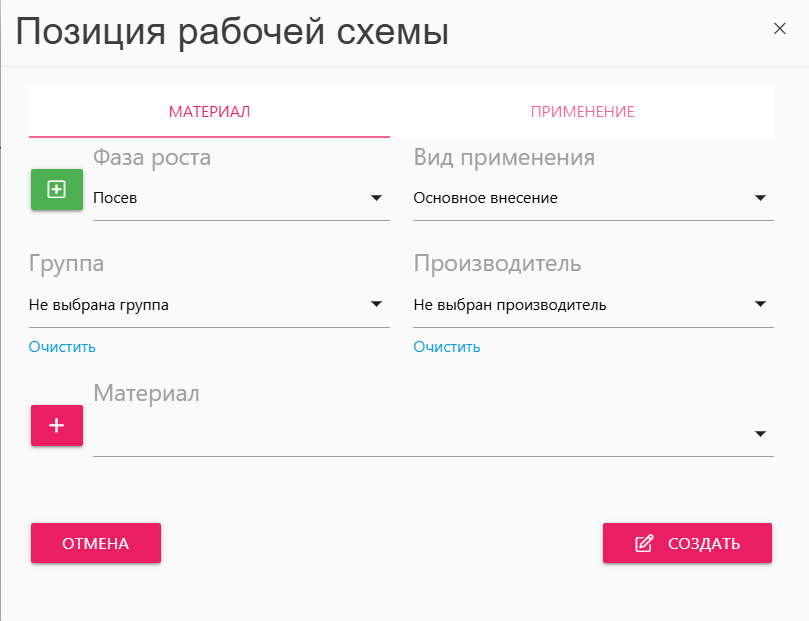Click the Посев value in growth phase field
The height and width of the screenshot is (621, 809).
[x=116, y=198]
